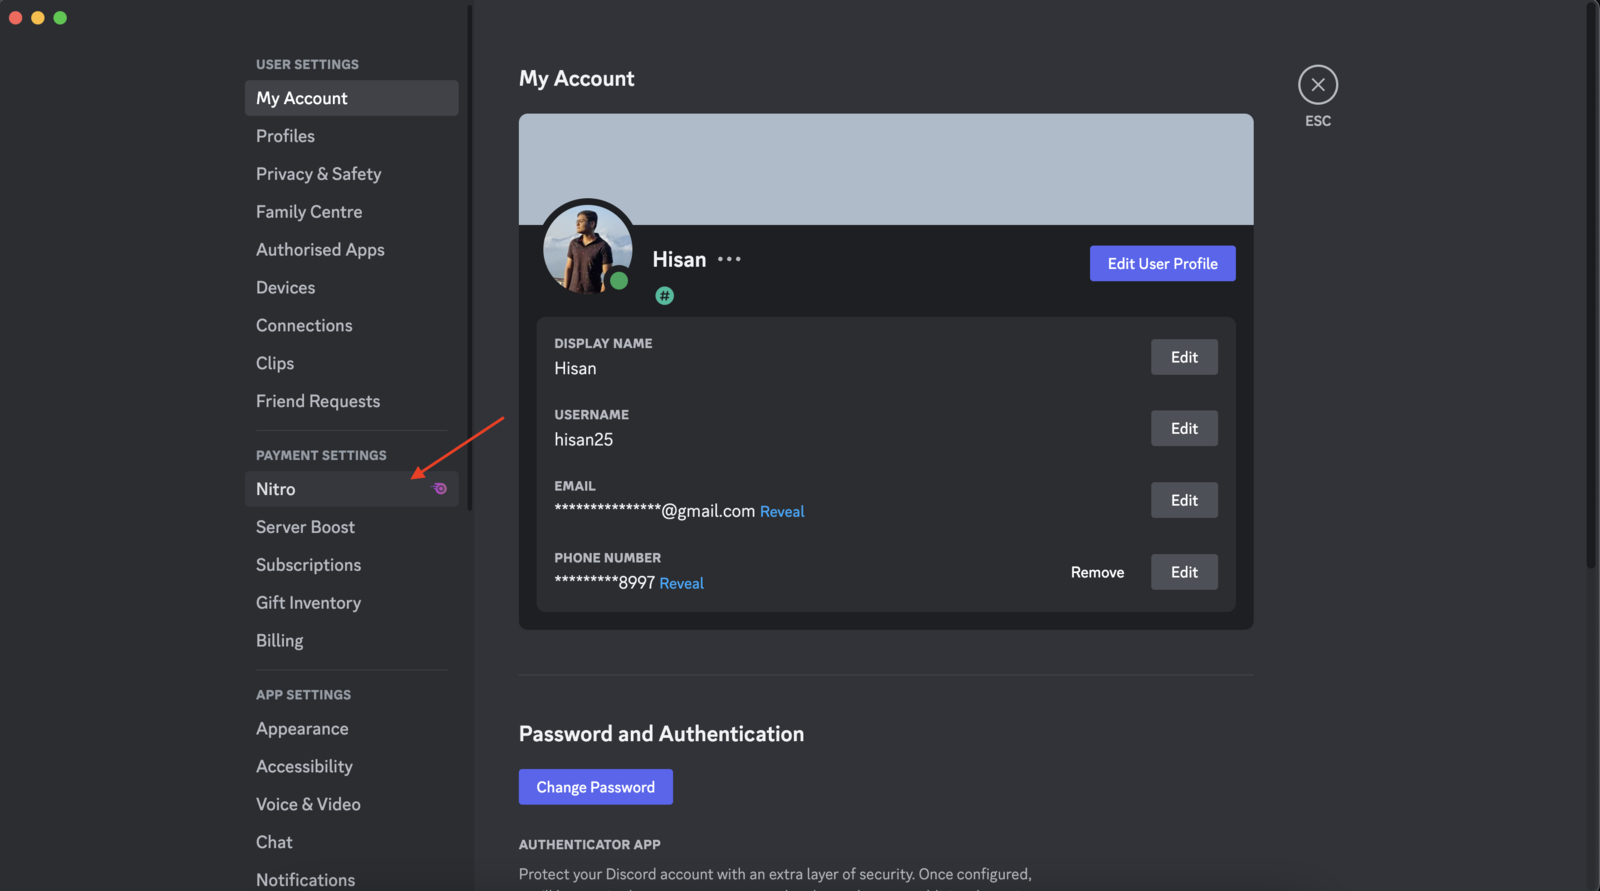
Task: Select Voice & Video settings
Action: click(308, 804)
